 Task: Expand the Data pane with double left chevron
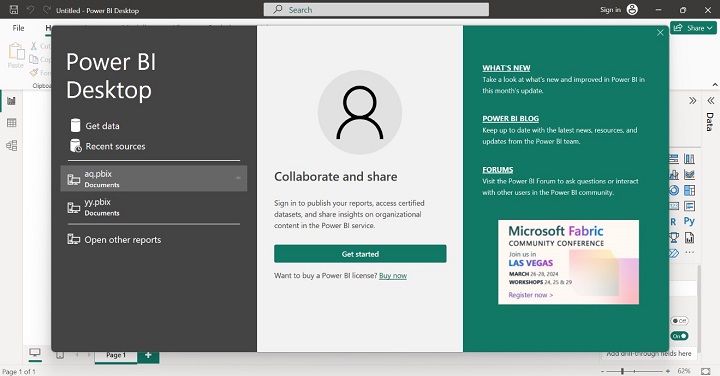[x=711, y=101]
